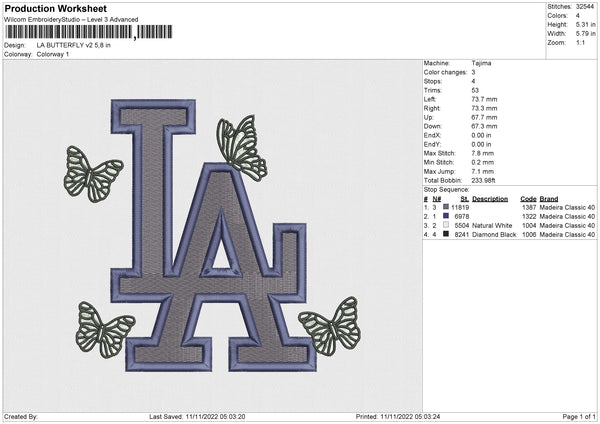This screenshot has height=424, width=600.
Task: Click the top-right butterfly in the design
Action: coord(242,148)
